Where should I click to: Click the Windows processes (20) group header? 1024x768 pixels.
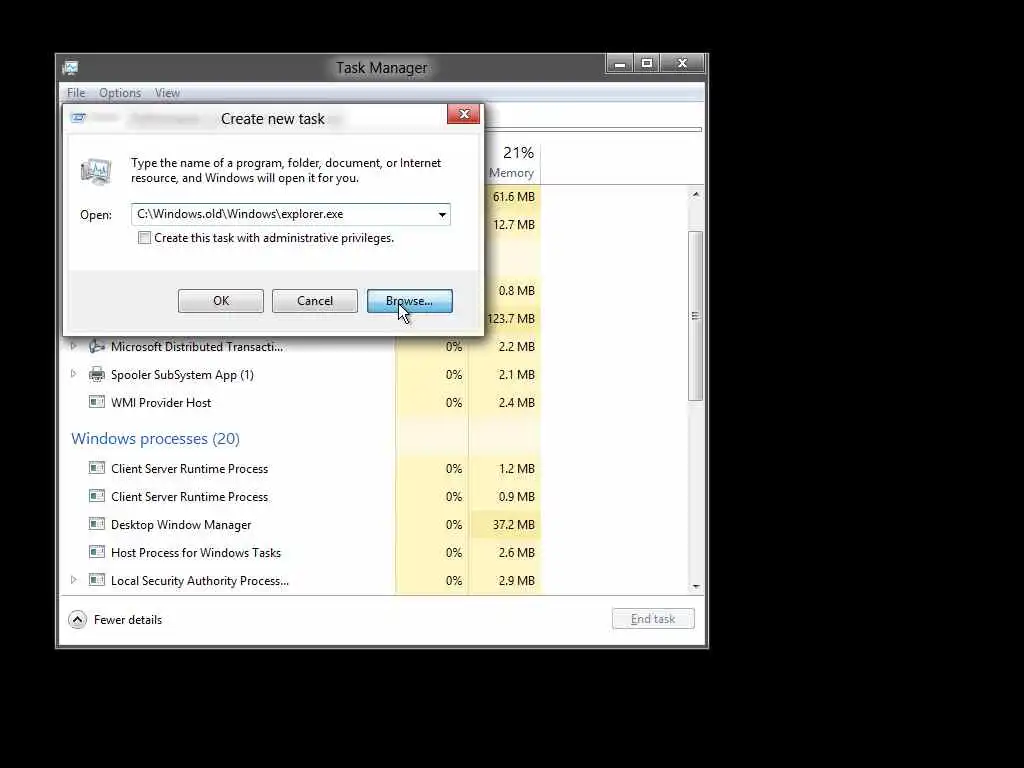click(155, 438)
